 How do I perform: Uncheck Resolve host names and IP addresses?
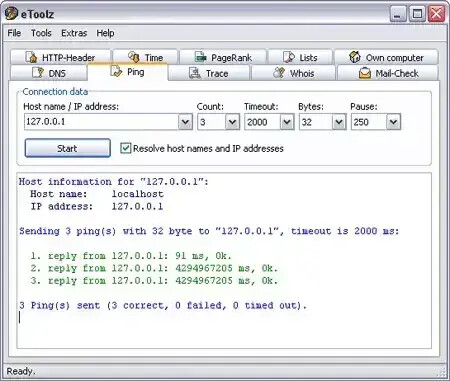point(126,148)
